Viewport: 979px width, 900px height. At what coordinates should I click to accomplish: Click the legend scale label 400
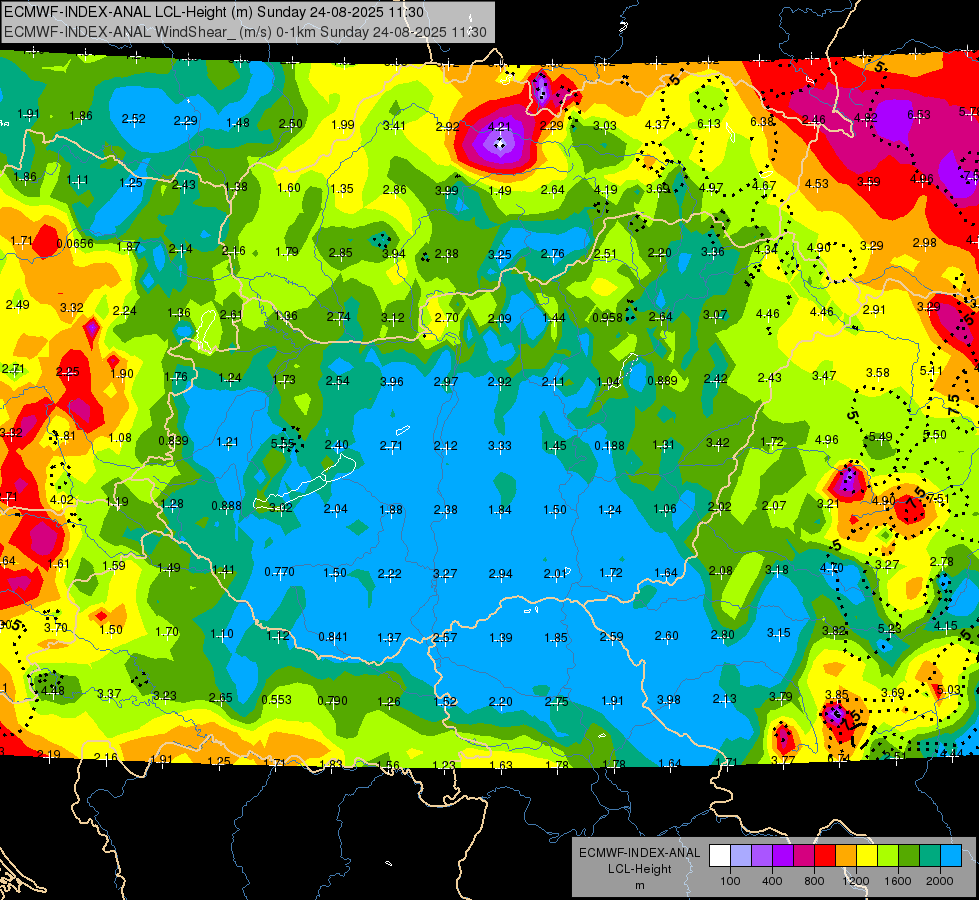pyautogui.click(x=772, y=881)
